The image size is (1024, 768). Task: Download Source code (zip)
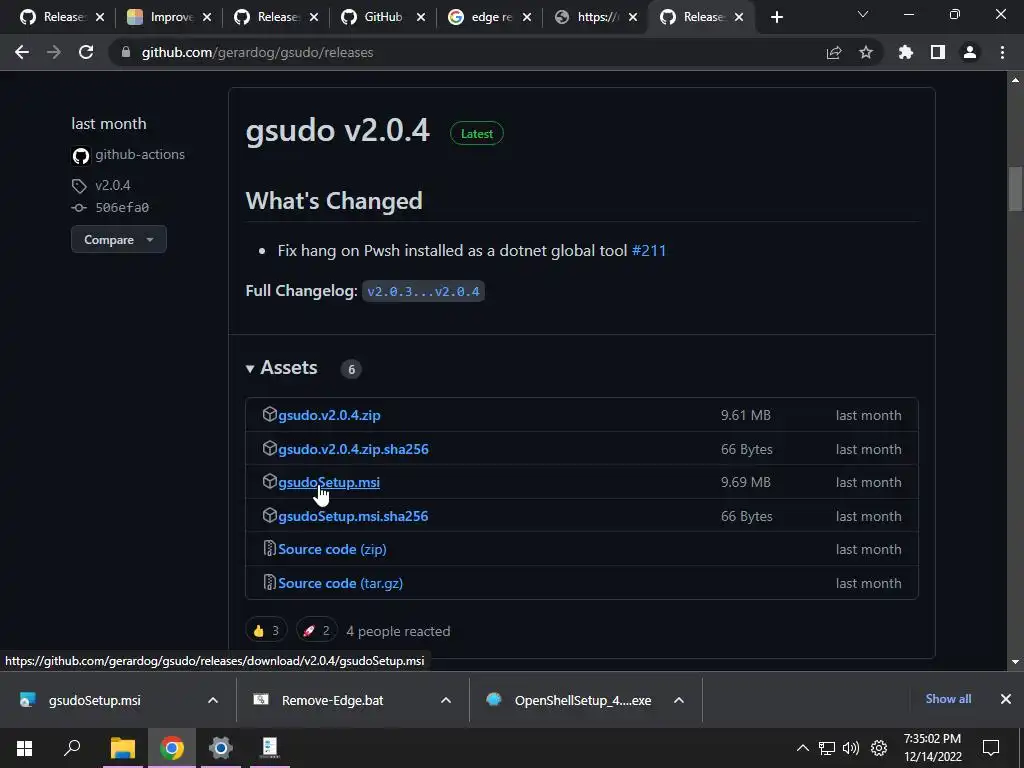(x=332, y=550)
